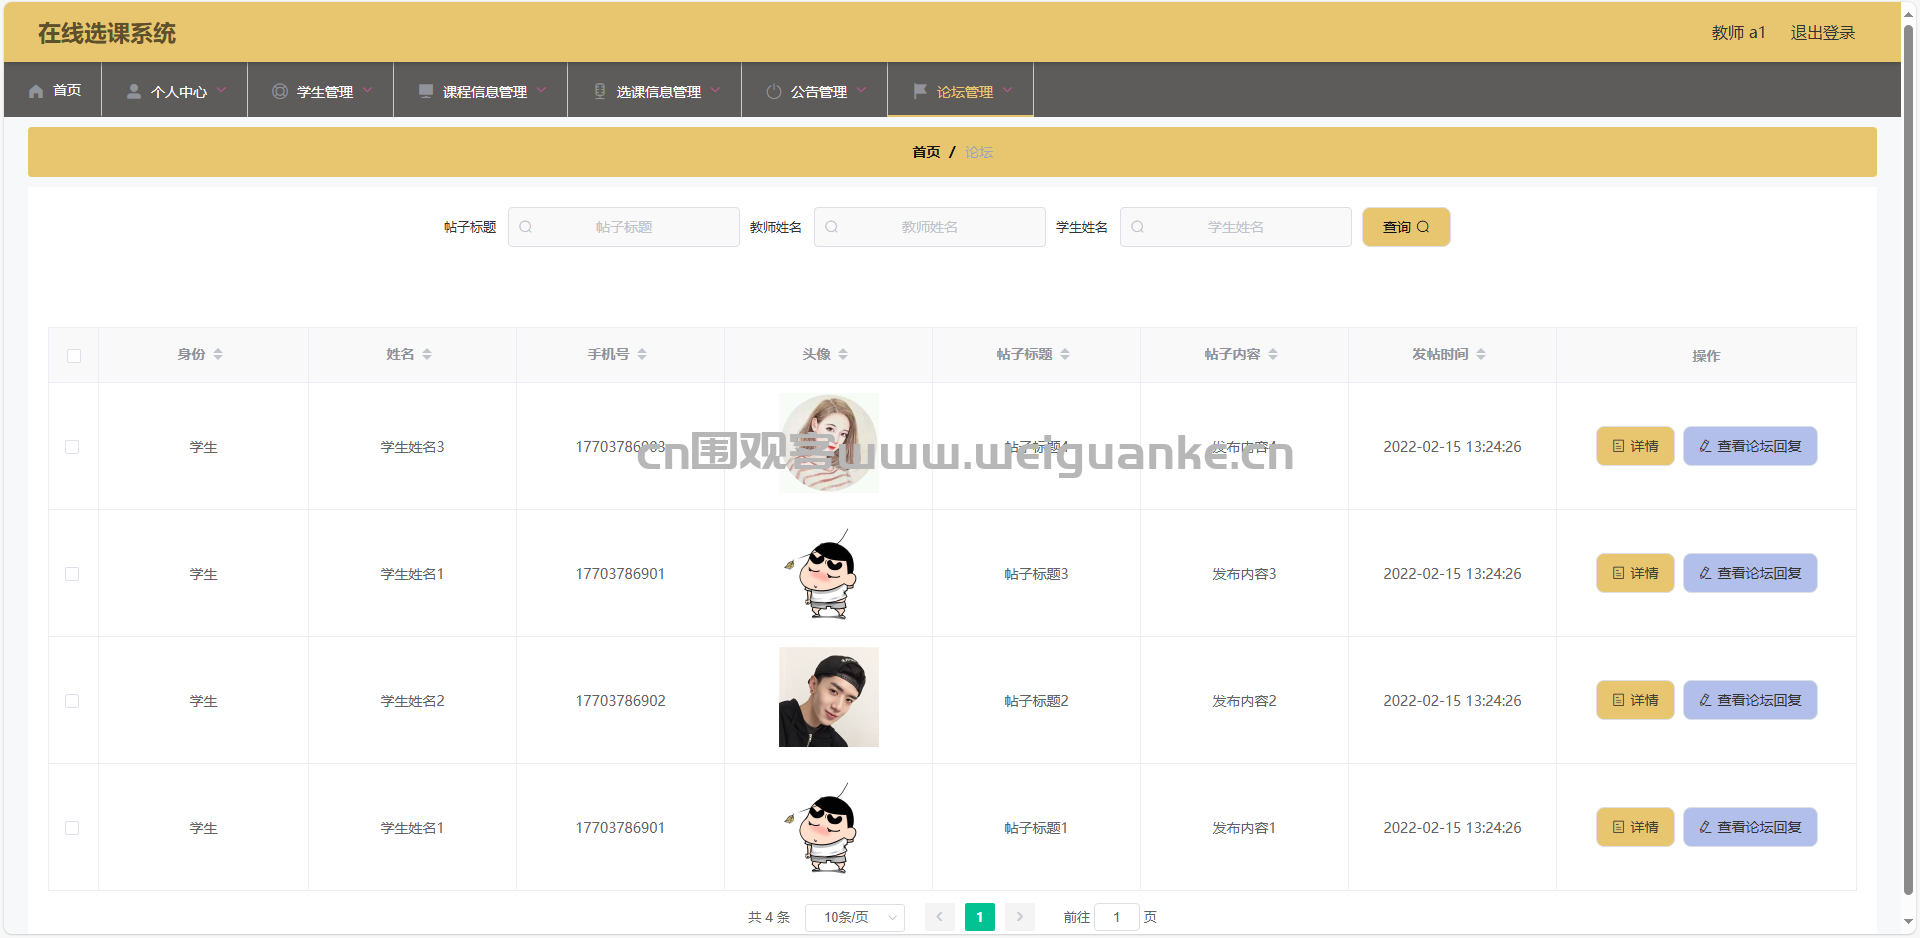Select the checkbox for 学生姓名3 row
The width and height of the screenshot is (1920, 938).
coord(72,447)
